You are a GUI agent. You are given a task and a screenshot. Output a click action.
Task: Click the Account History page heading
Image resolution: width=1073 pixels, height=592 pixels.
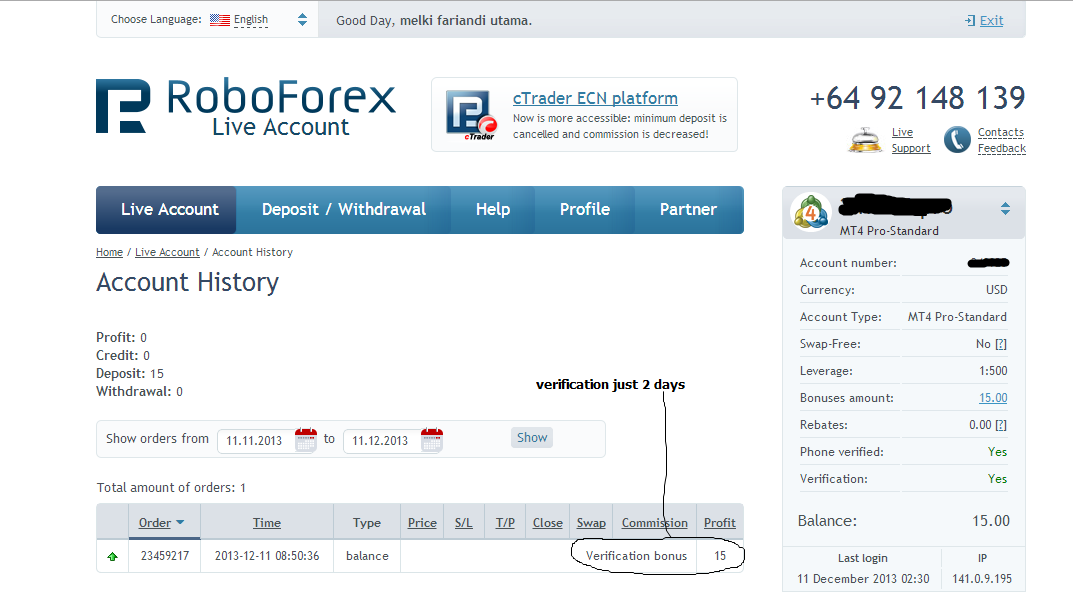click(x=188, y=282)
